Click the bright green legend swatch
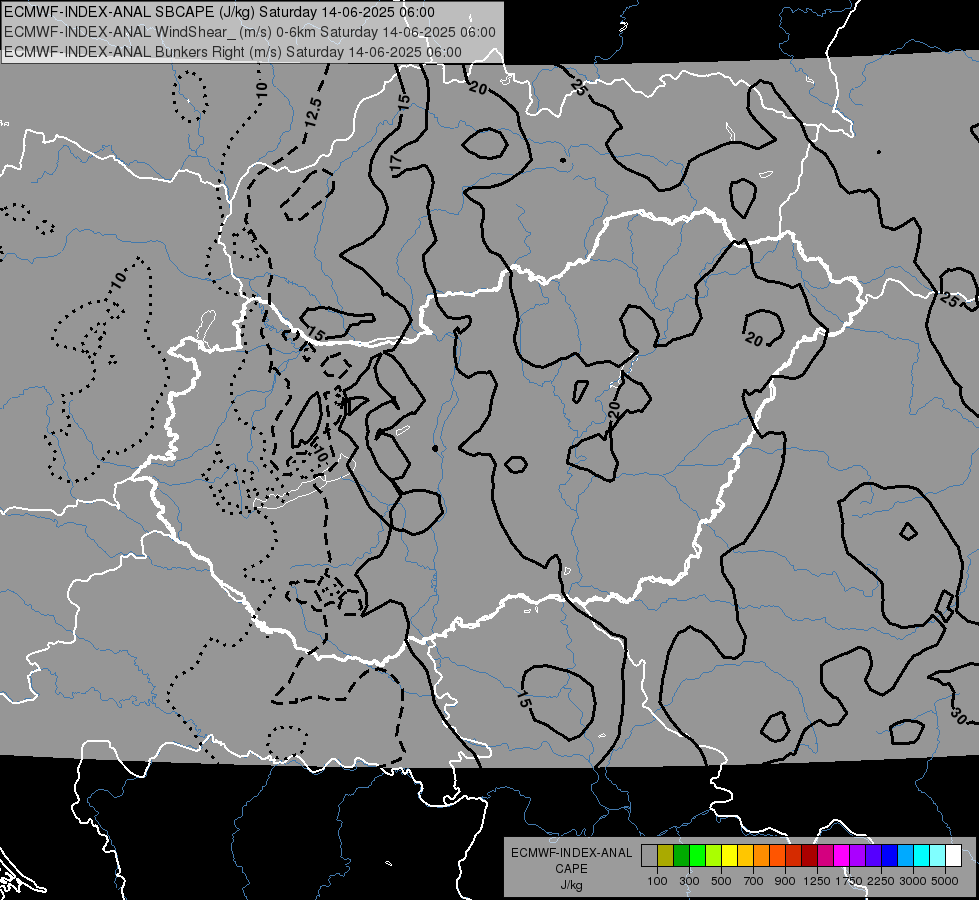Image resolution: width=979 pixels, height=900 pixels. (697, 856)
